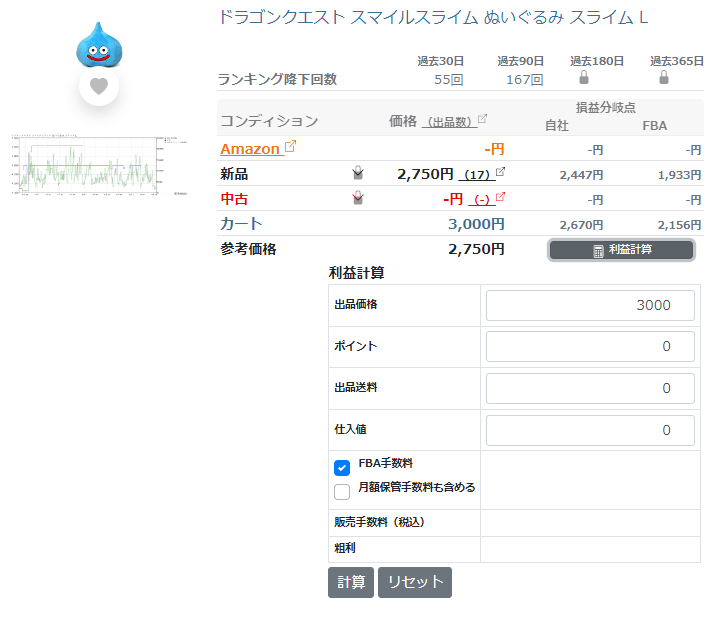Enable 月額保管手数料も含める checkbox
Screen dimensions: 721x619
[342, 492]
